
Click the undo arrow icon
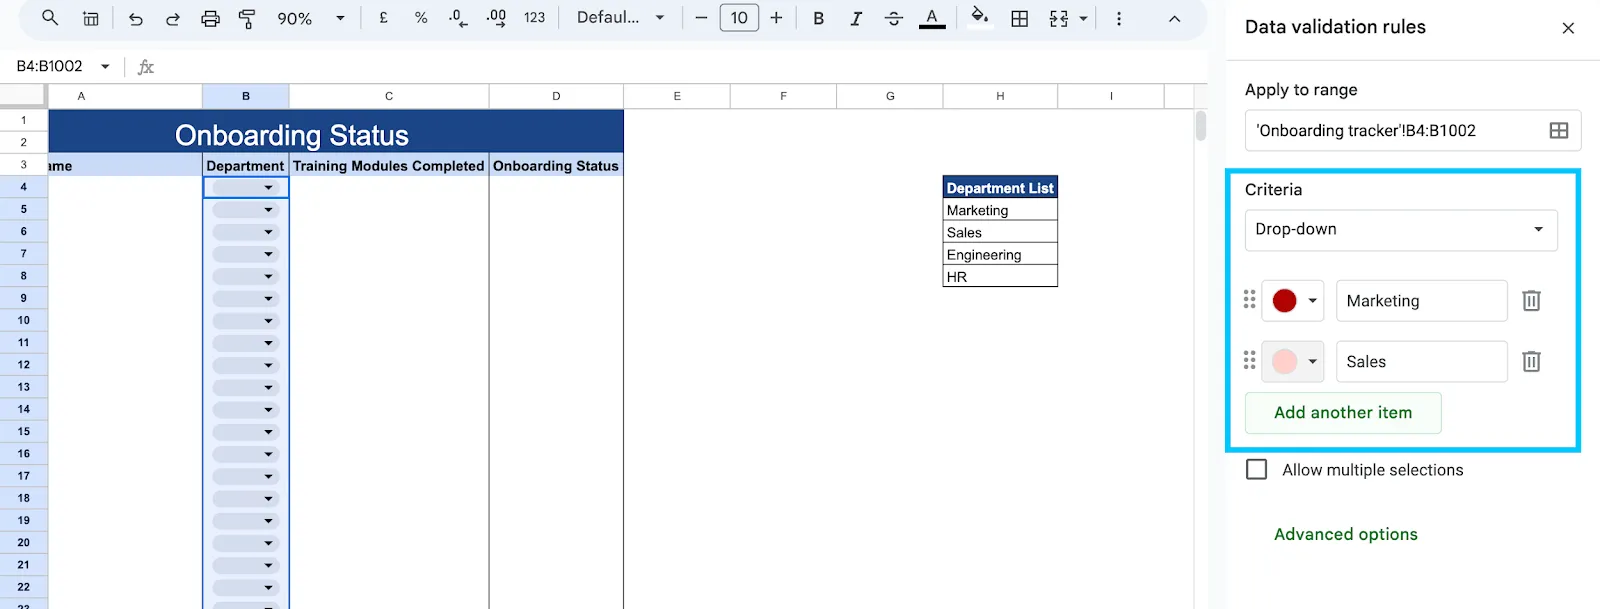click(136, 18)
